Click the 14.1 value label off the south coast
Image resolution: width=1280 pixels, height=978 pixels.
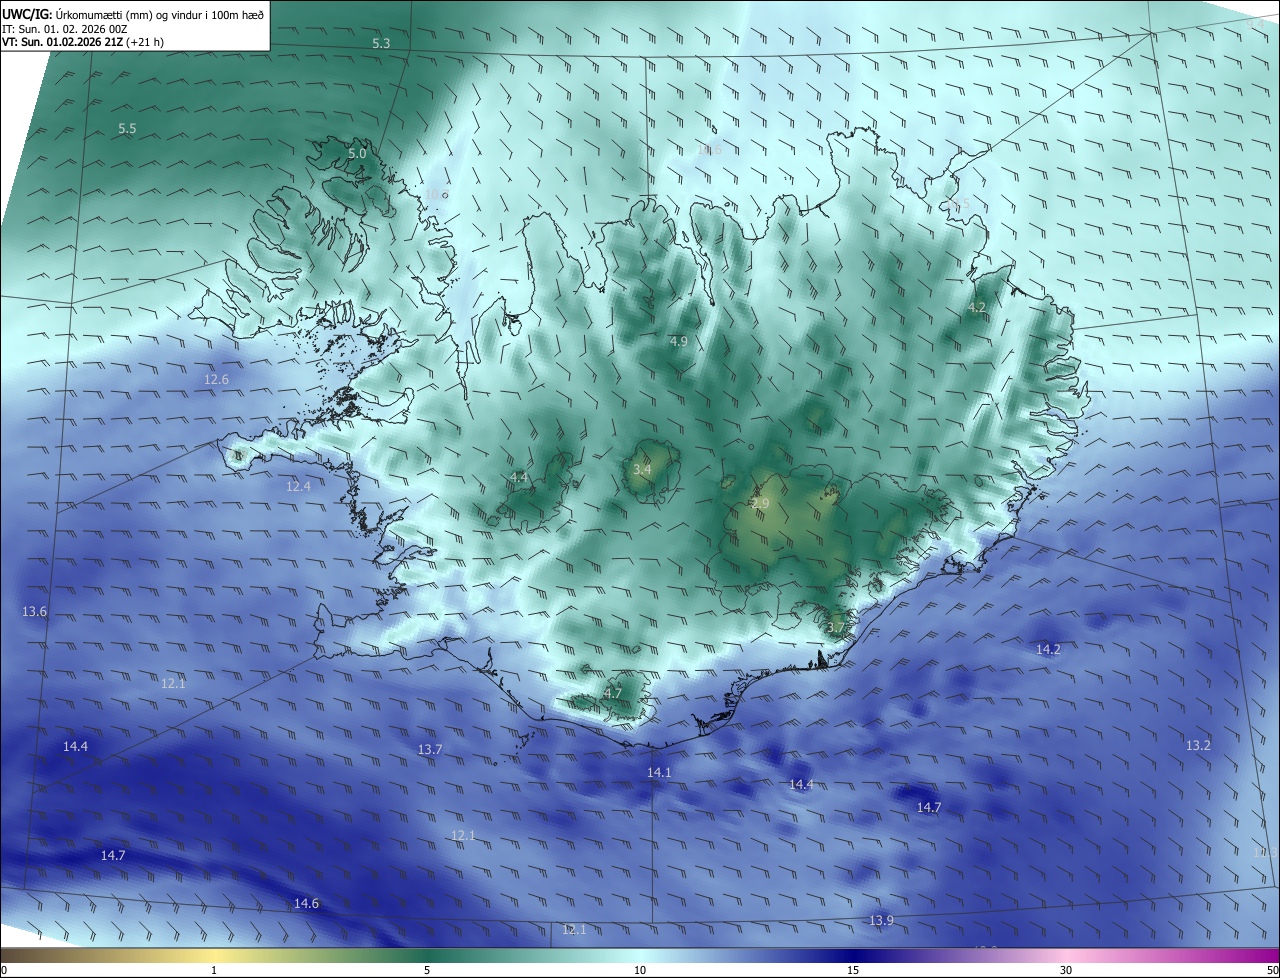click(659, 773)
